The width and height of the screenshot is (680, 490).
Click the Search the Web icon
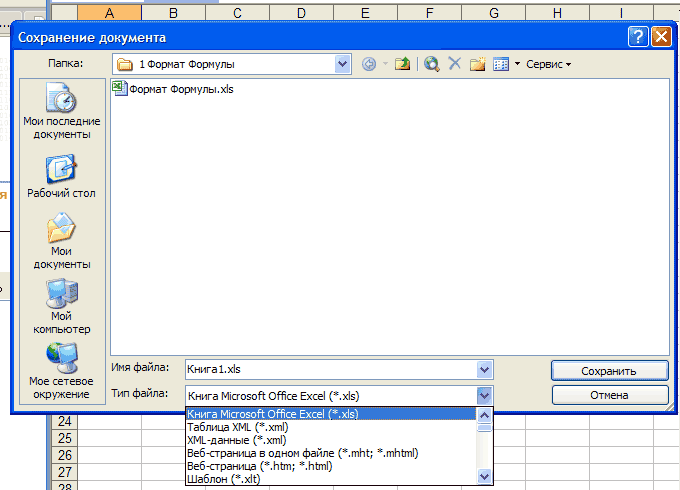pos(432,64)
